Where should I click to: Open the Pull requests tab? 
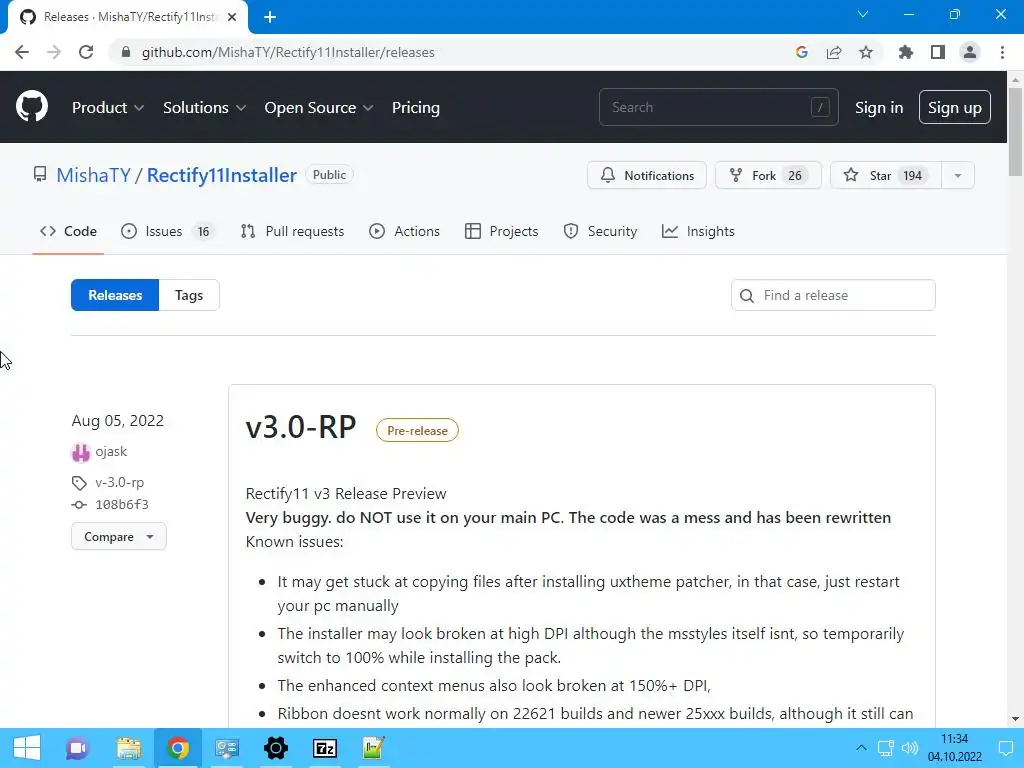292,231
